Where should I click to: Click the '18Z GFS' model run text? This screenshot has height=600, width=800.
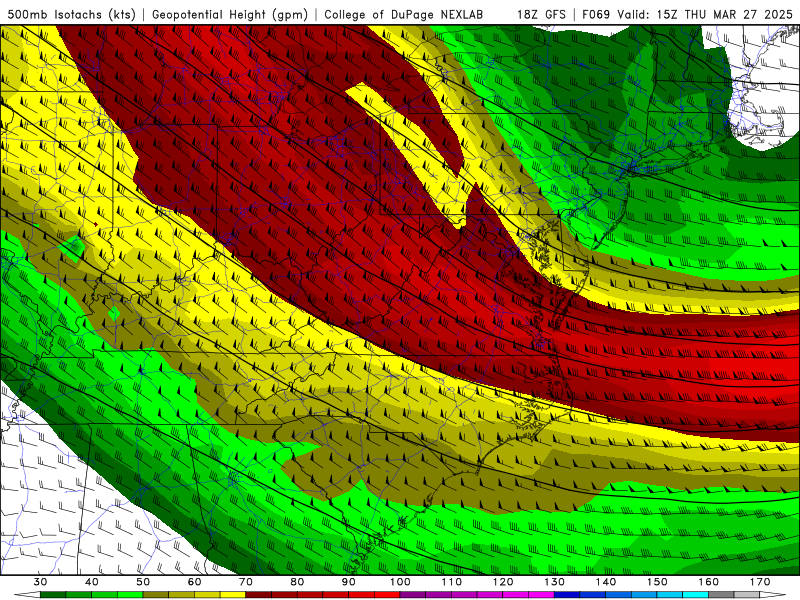tap(541, 14)
